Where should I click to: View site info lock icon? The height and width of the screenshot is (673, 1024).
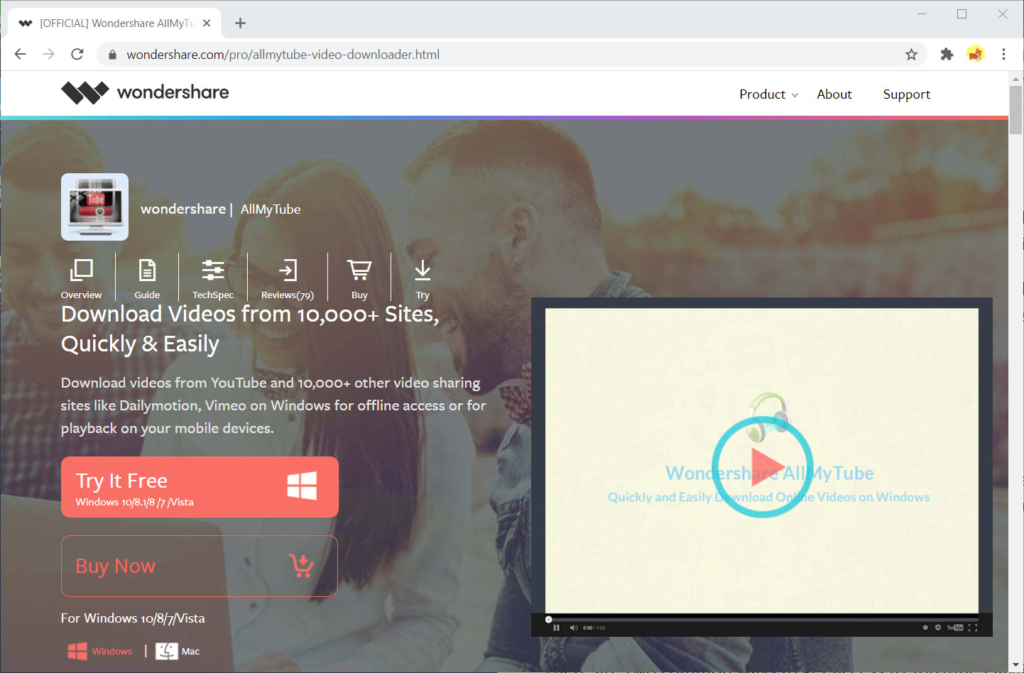(112, 55)
